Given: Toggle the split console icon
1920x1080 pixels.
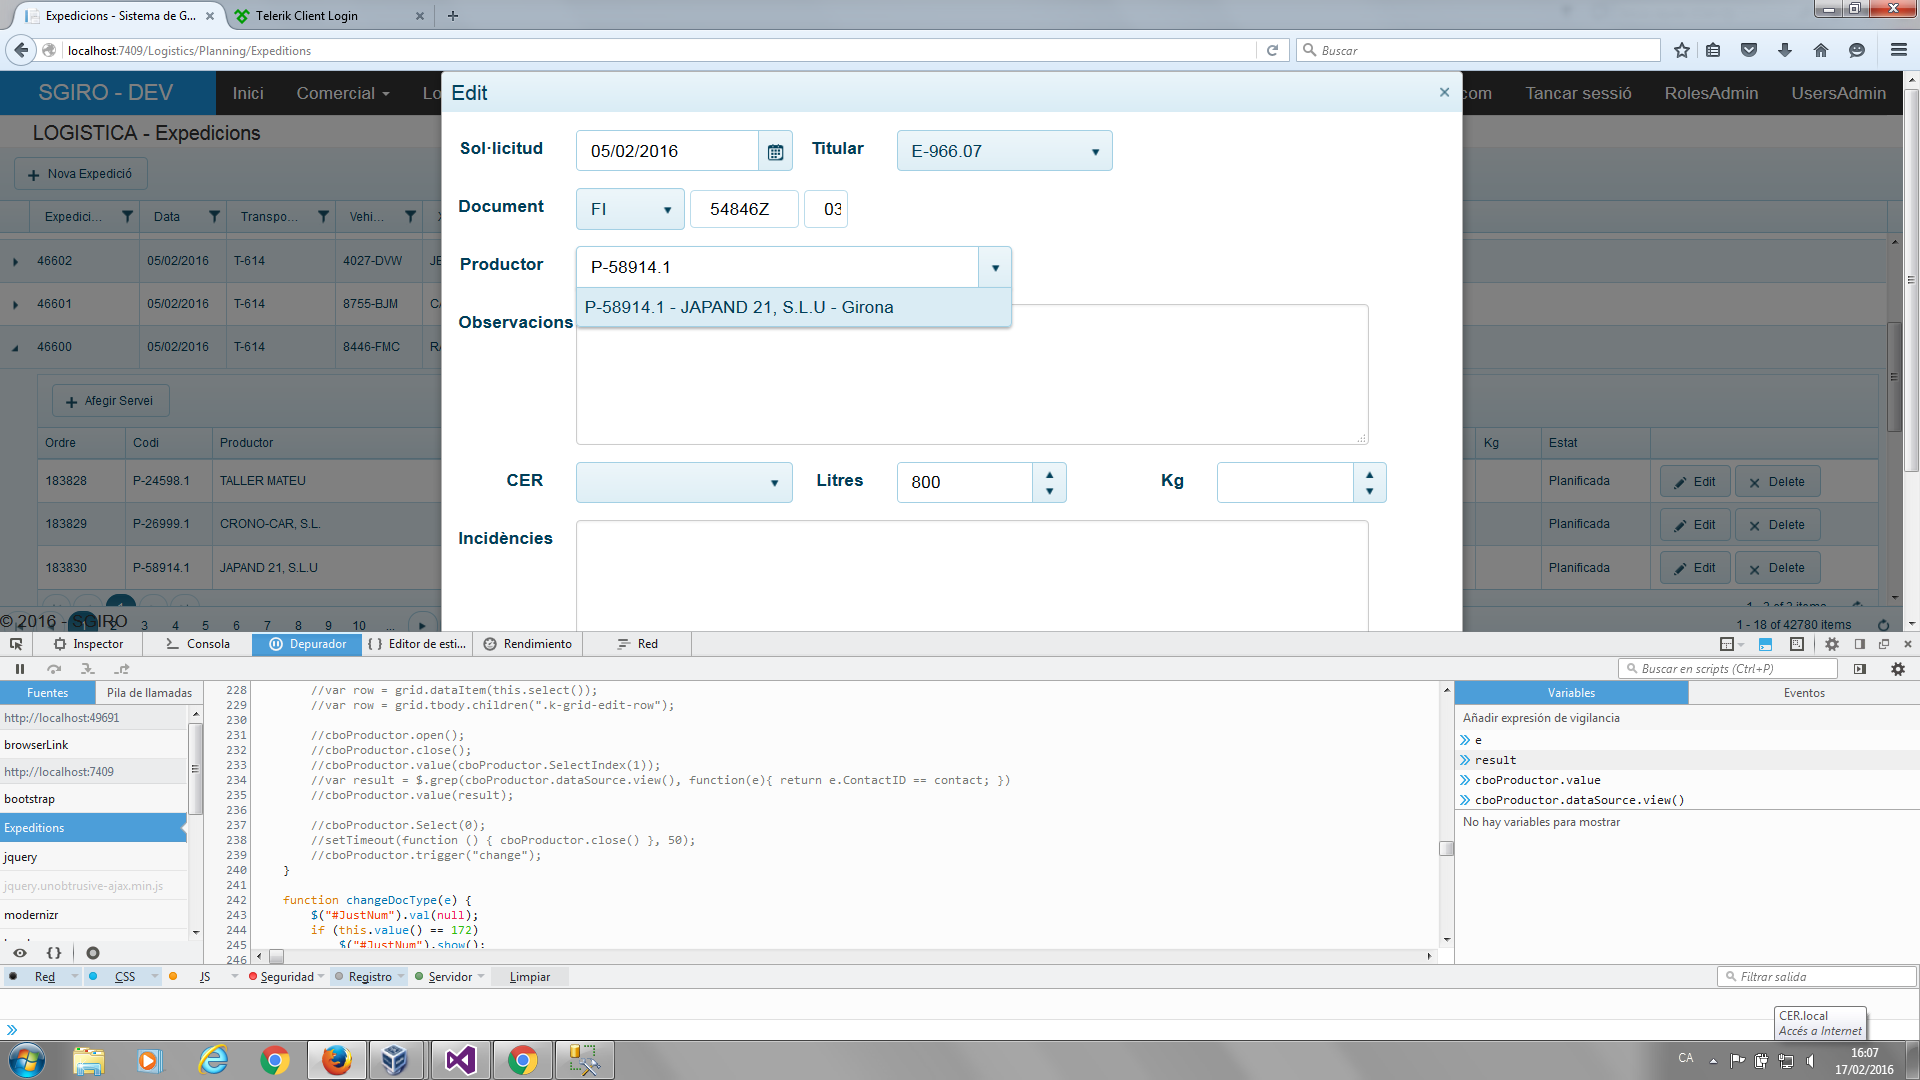Looking at the screenshot, I should (1765, 644).
